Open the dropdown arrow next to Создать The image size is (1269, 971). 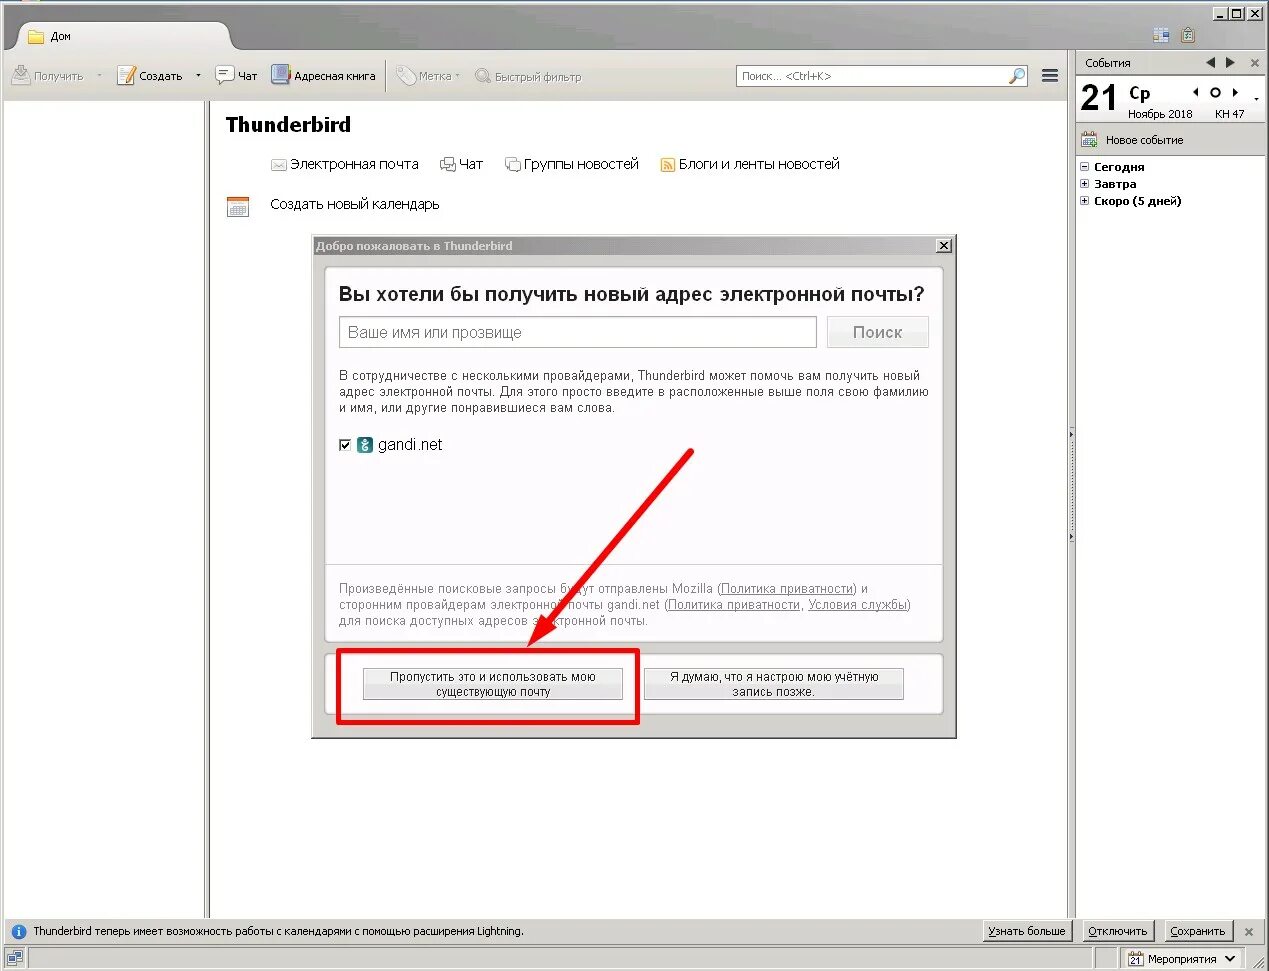(198, 76)
